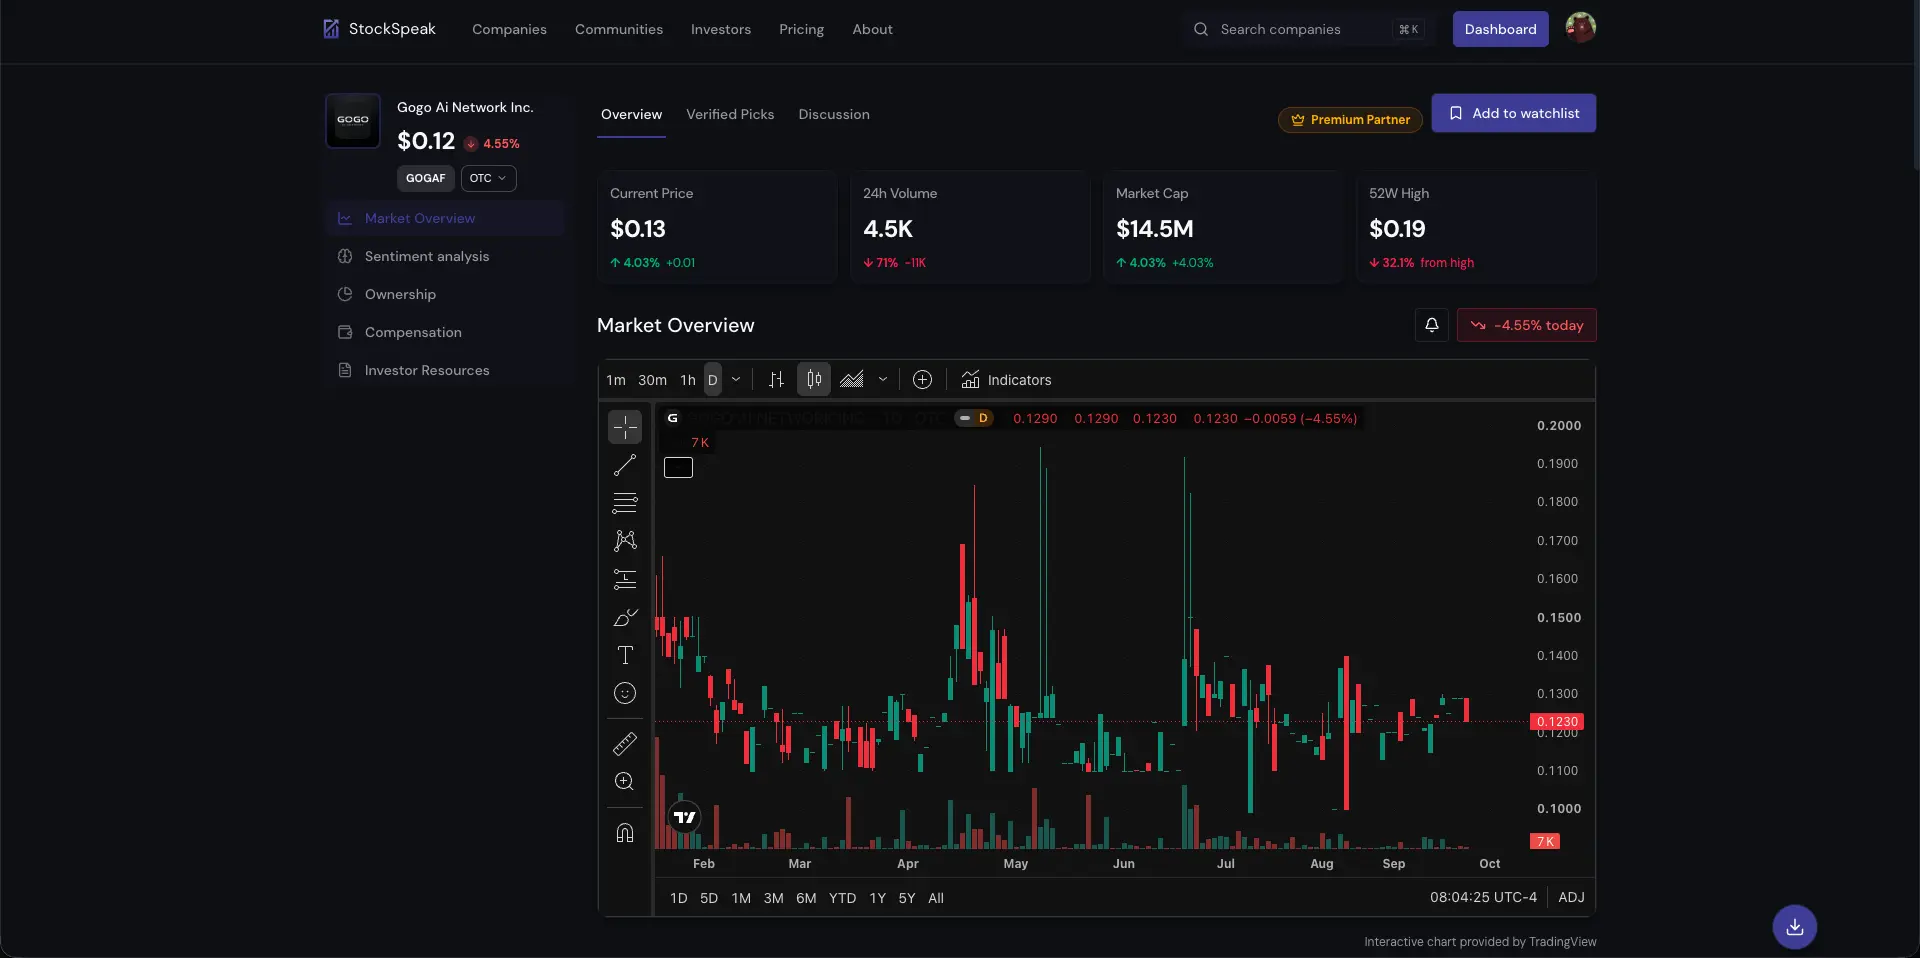The height and width of the screenshot is (958, 1920).
Task: Click the Search companies field
Action: [1308, 29]
